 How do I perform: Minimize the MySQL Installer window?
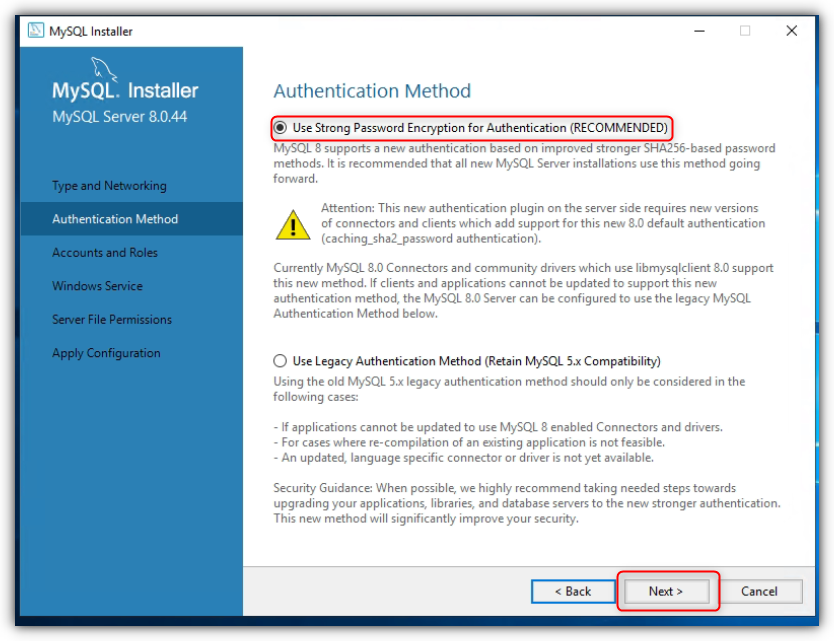pyautogui.click(x=699, y=31)
